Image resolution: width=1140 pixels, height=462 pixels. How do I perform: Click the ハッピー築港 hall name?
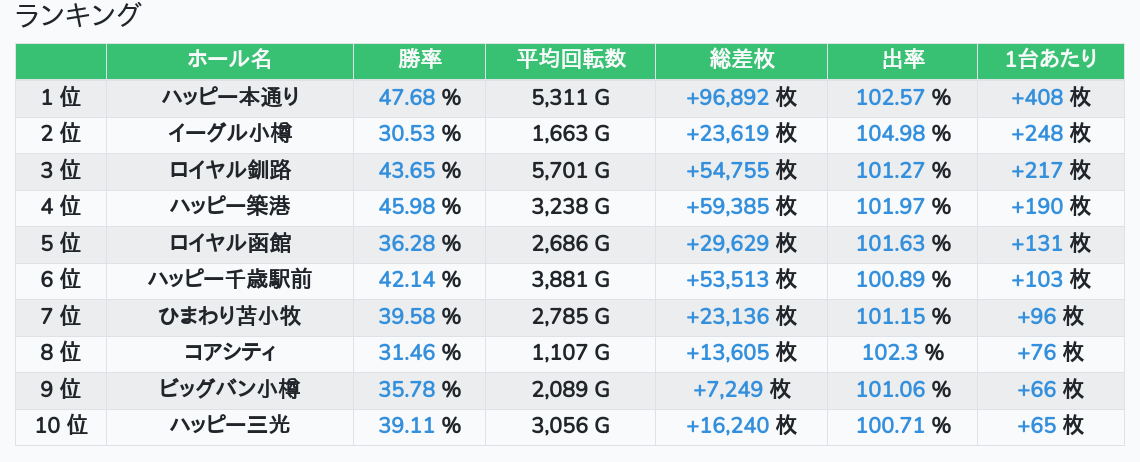(229, 207)
